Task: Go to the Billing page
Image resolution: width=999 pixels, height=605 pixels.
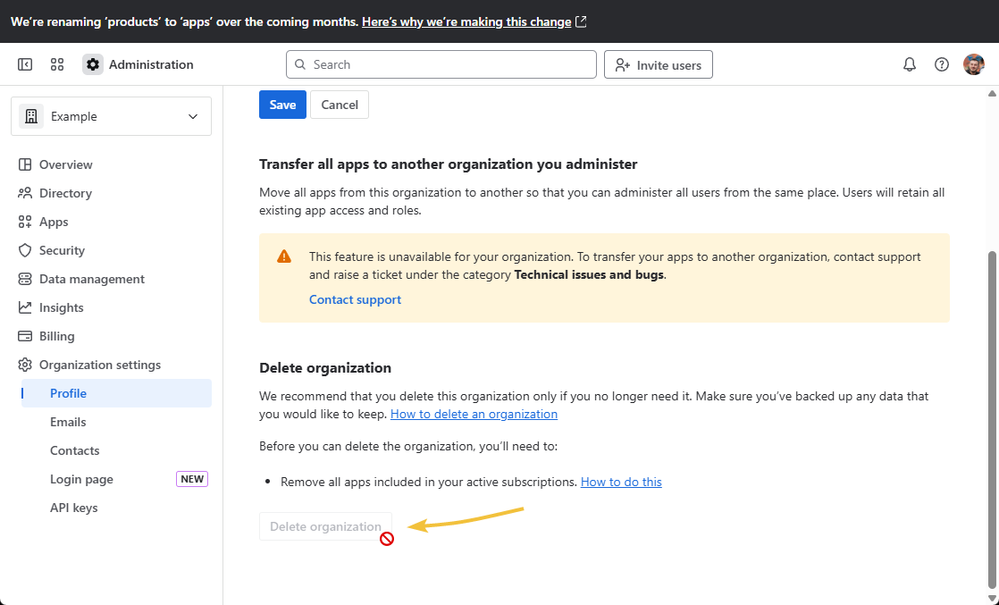Action: click(56, 336)
